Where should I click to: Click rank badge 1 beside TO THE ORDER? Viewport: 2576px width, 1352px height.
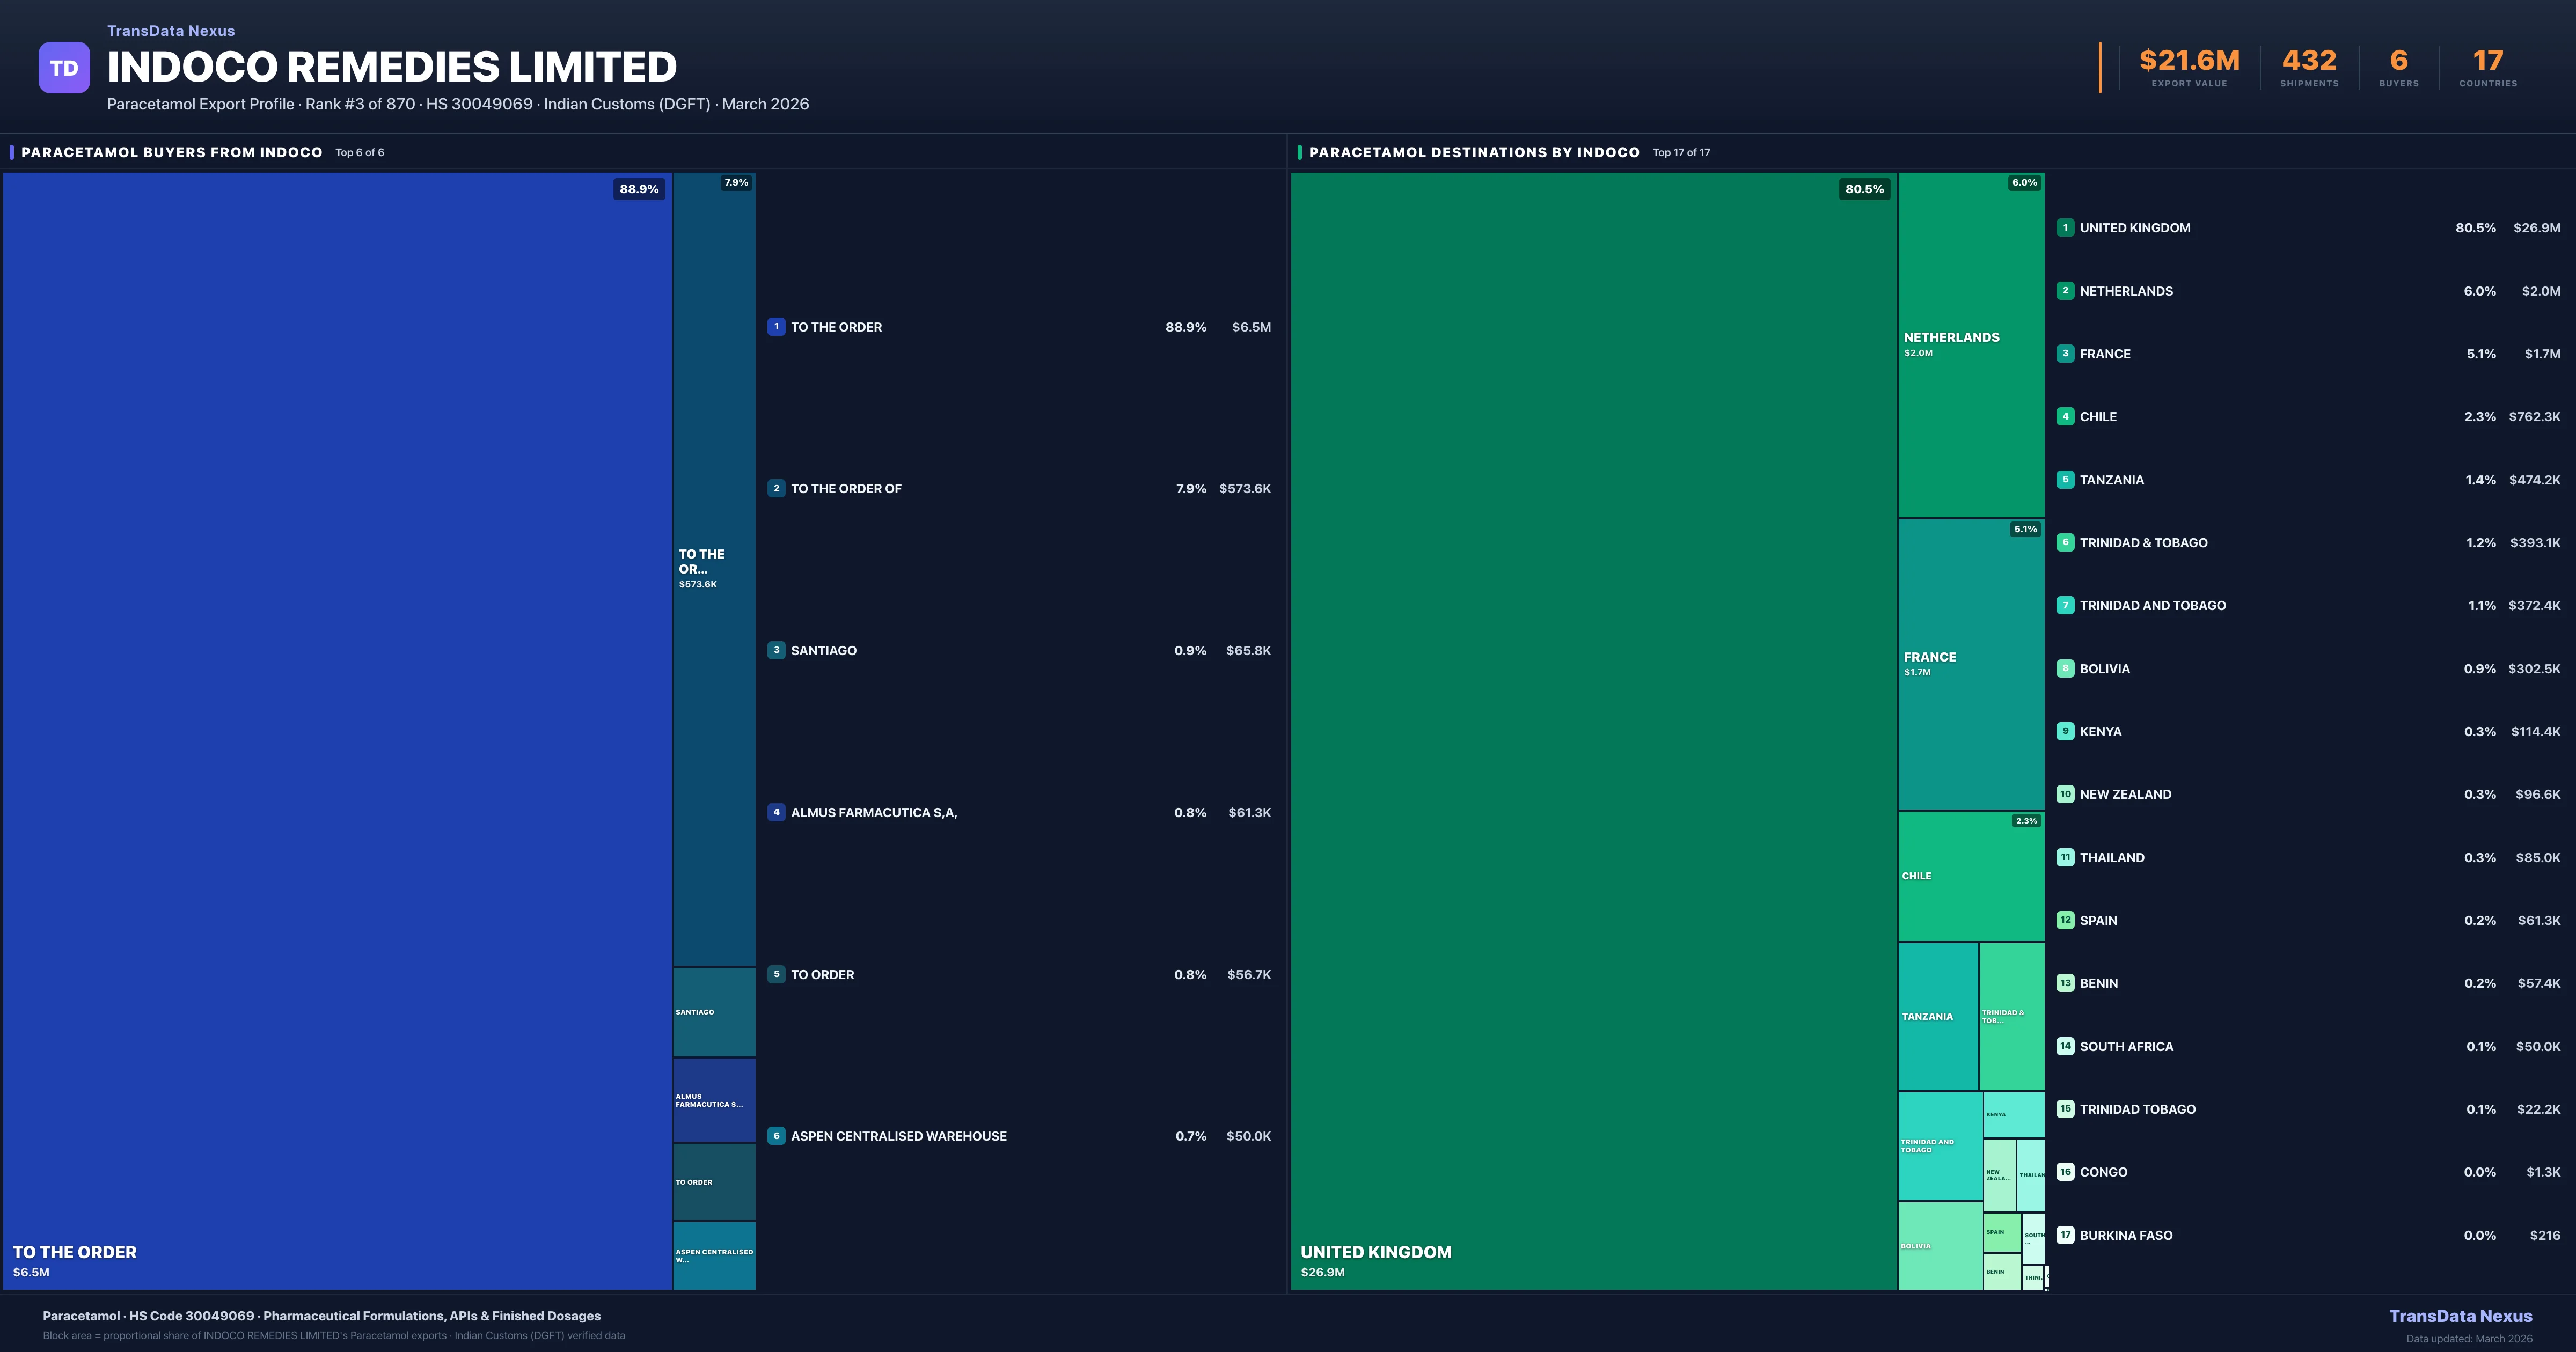point(776,327)
